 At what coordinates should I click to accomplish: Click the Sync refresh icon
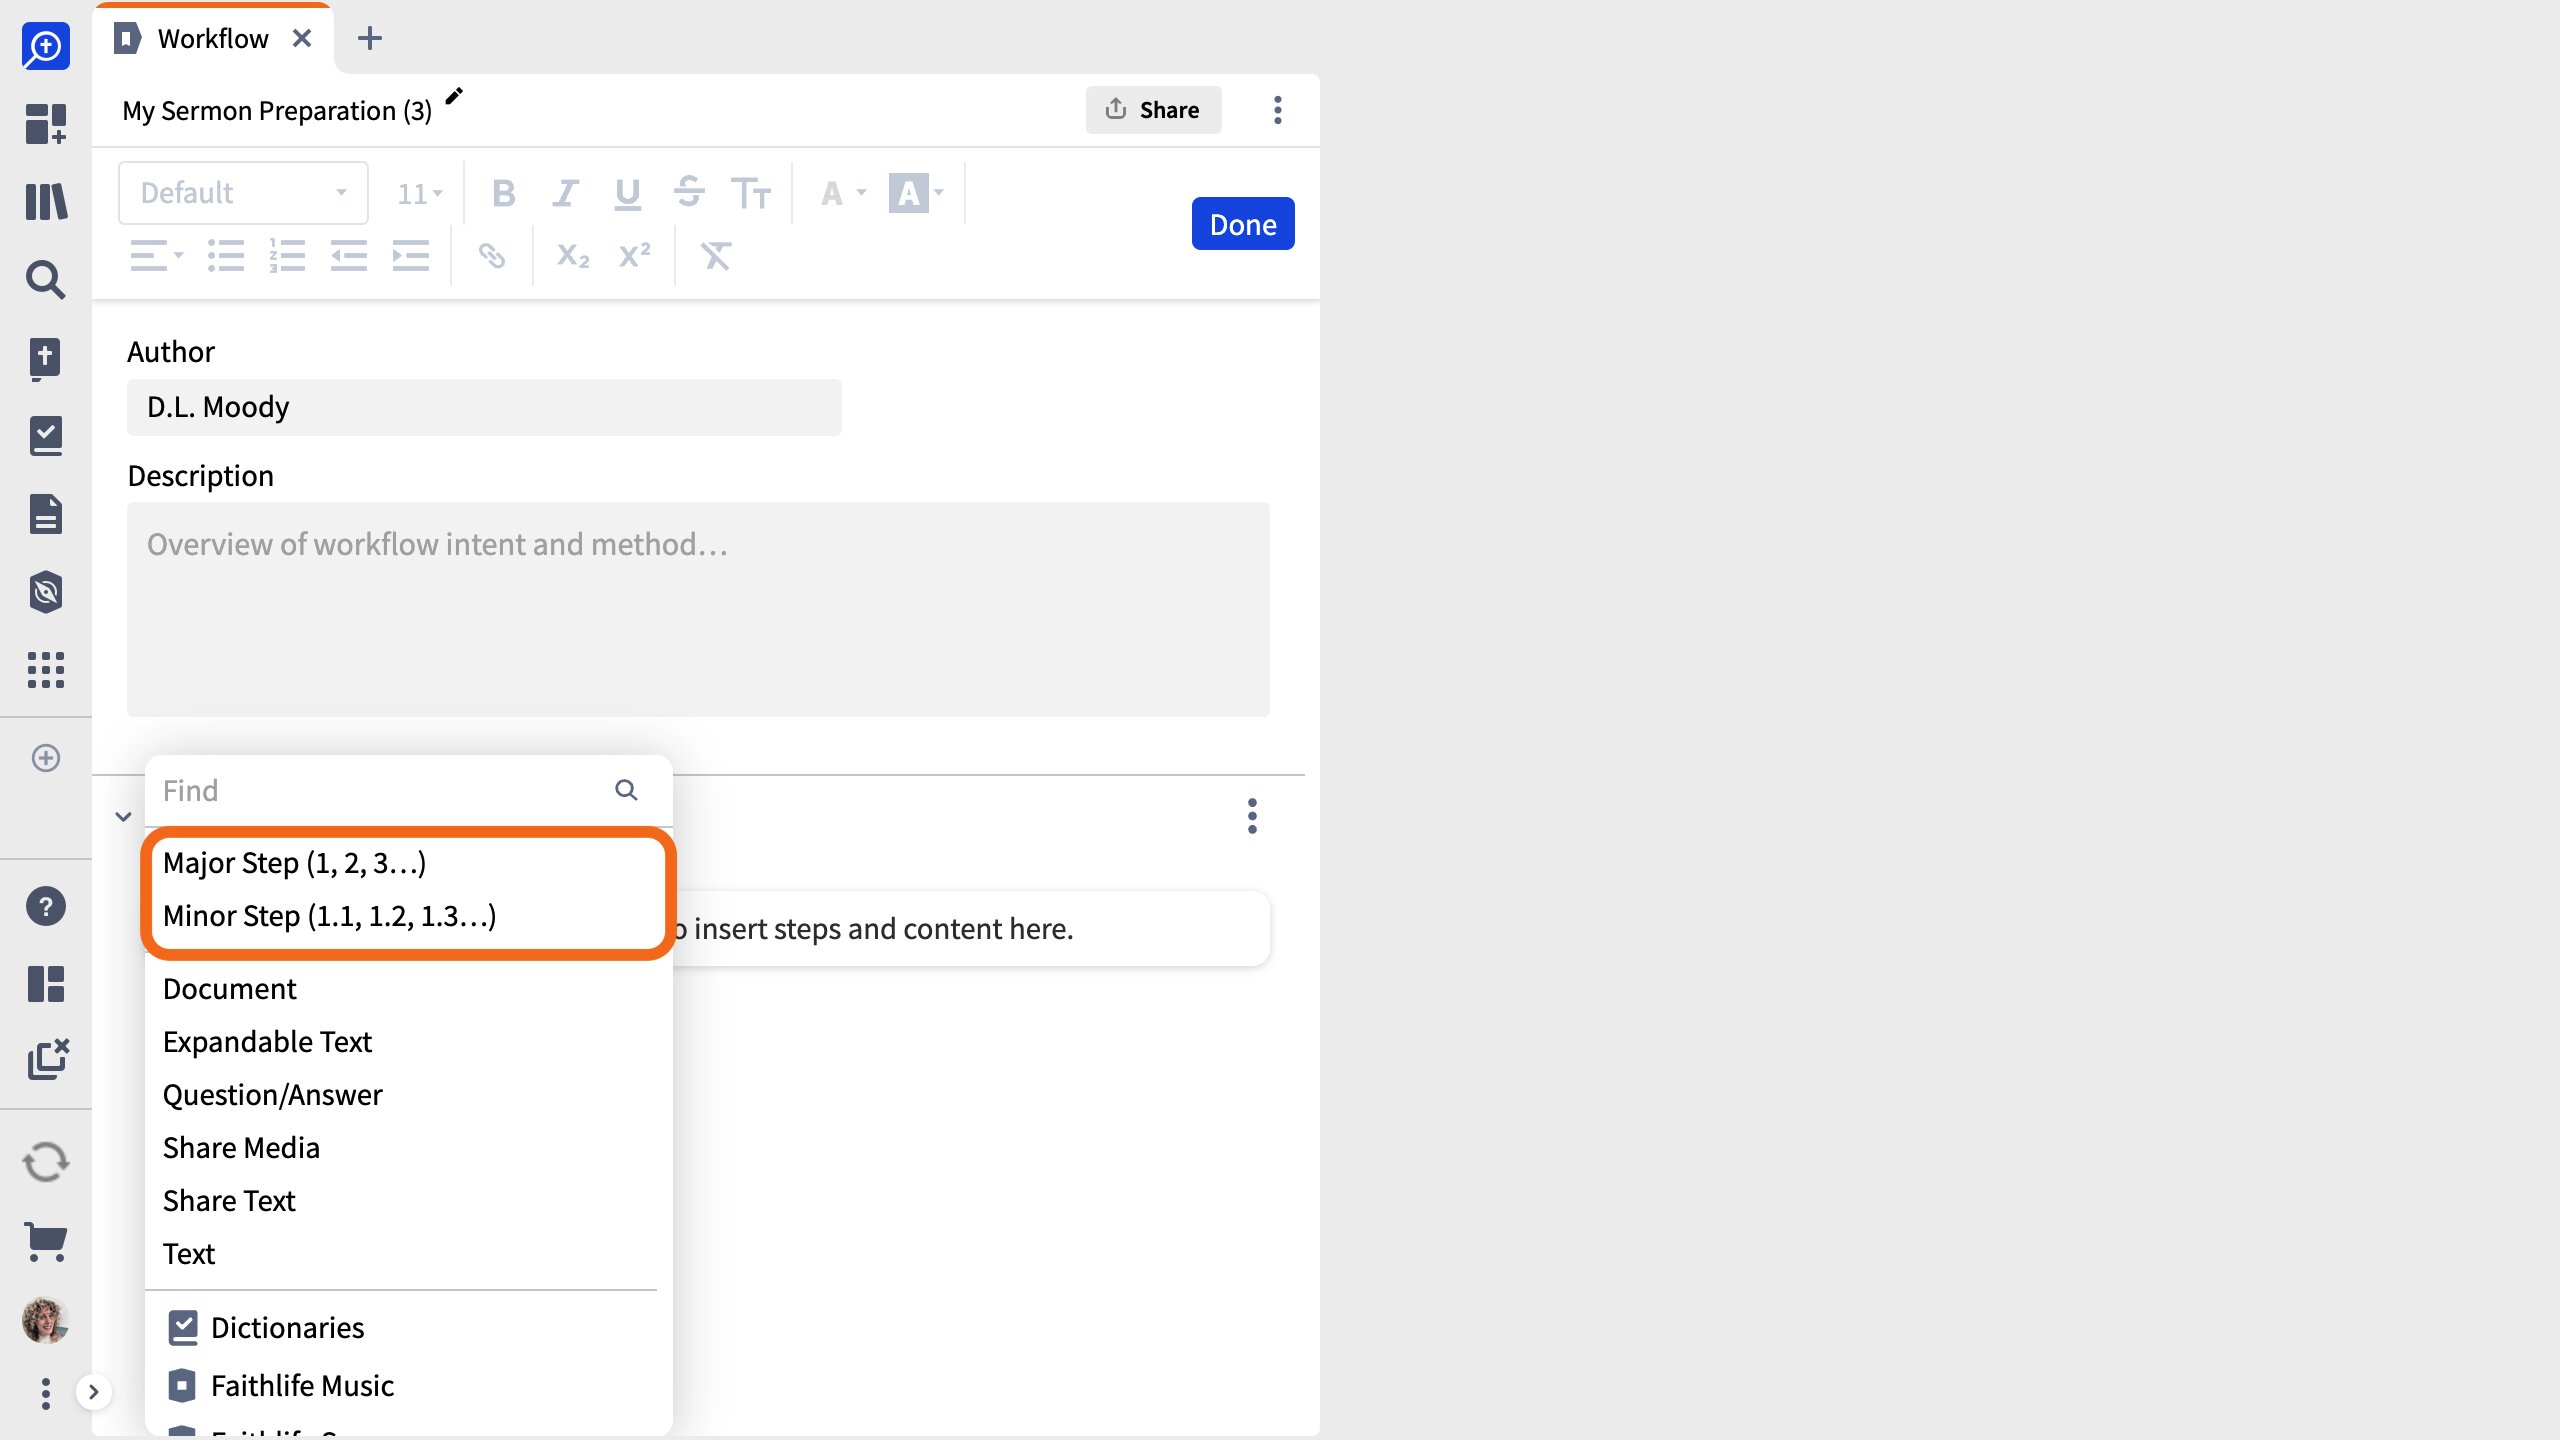(46, 1162)
